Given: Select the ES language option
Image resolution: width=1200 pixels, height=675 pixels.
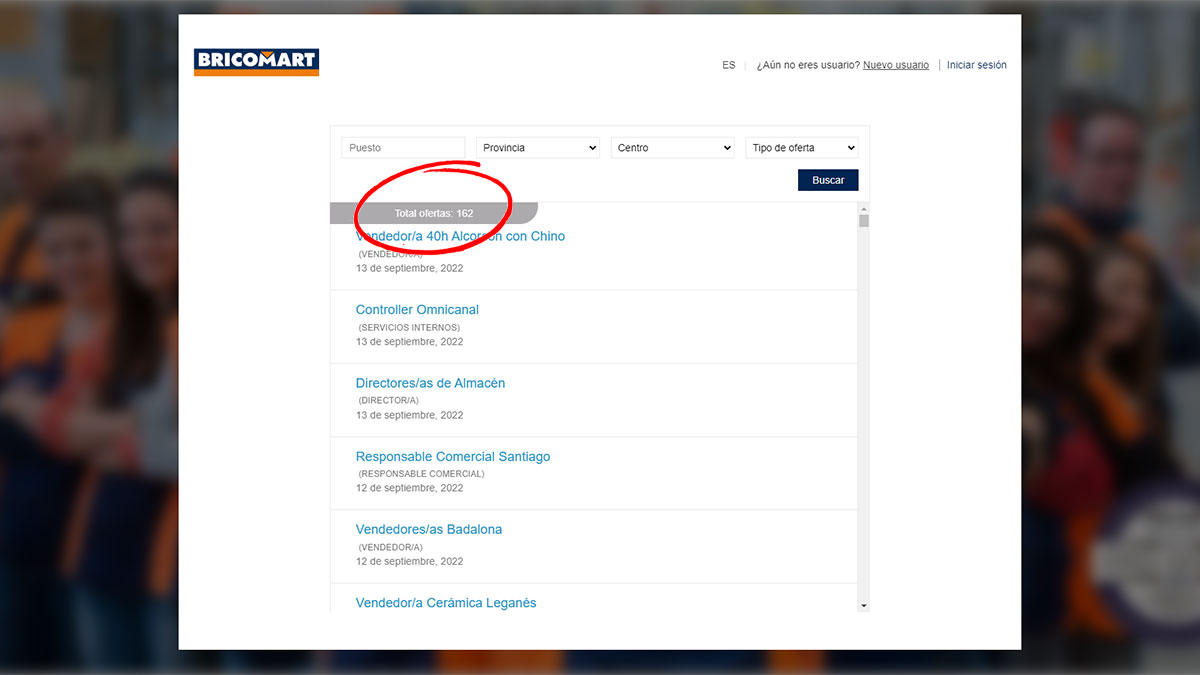Looking at the screenshot, I should point(728,65).
